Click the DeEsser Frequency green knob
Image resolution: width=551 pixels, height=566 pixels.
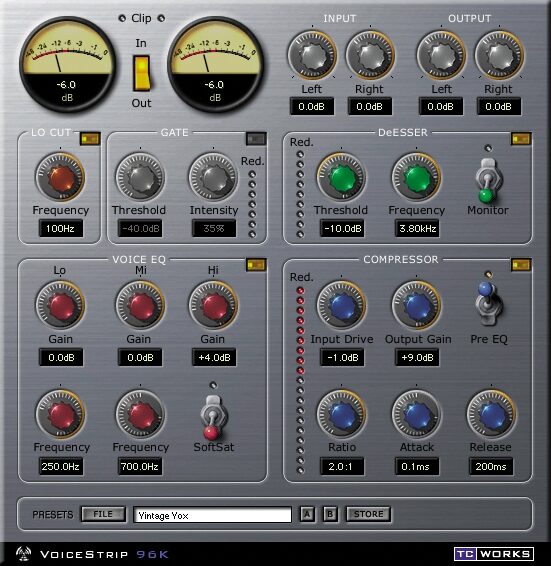416,177
